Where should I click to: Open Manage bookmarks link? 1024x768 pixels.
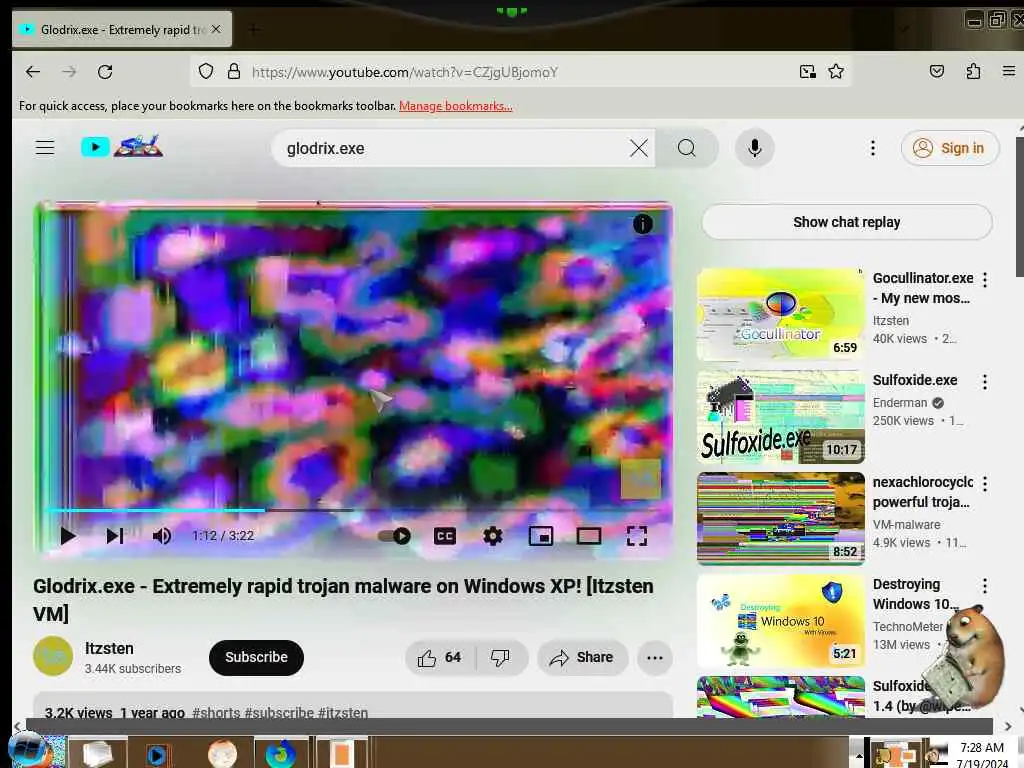click(456, 106)
